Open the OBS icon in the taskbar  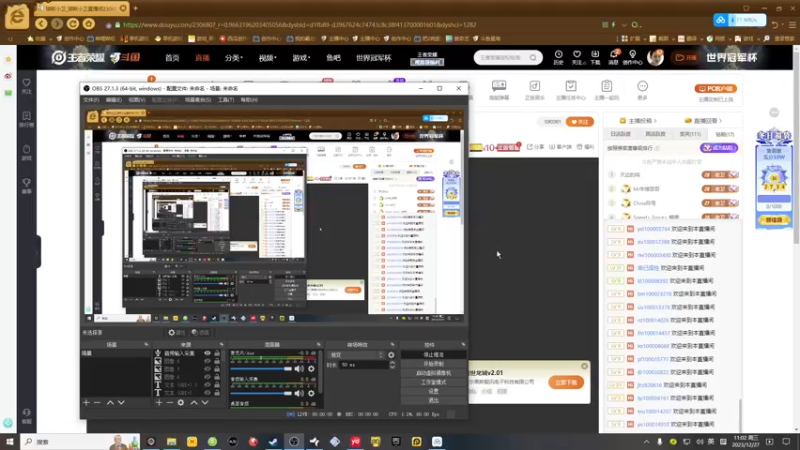click(x=294, y=442)
